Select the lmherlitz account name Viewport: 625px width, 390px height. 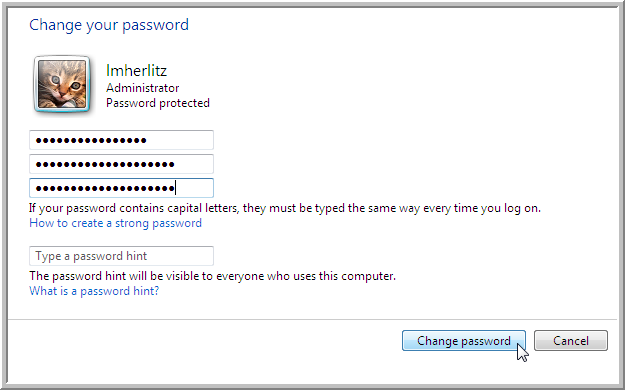tap(136, 71)
